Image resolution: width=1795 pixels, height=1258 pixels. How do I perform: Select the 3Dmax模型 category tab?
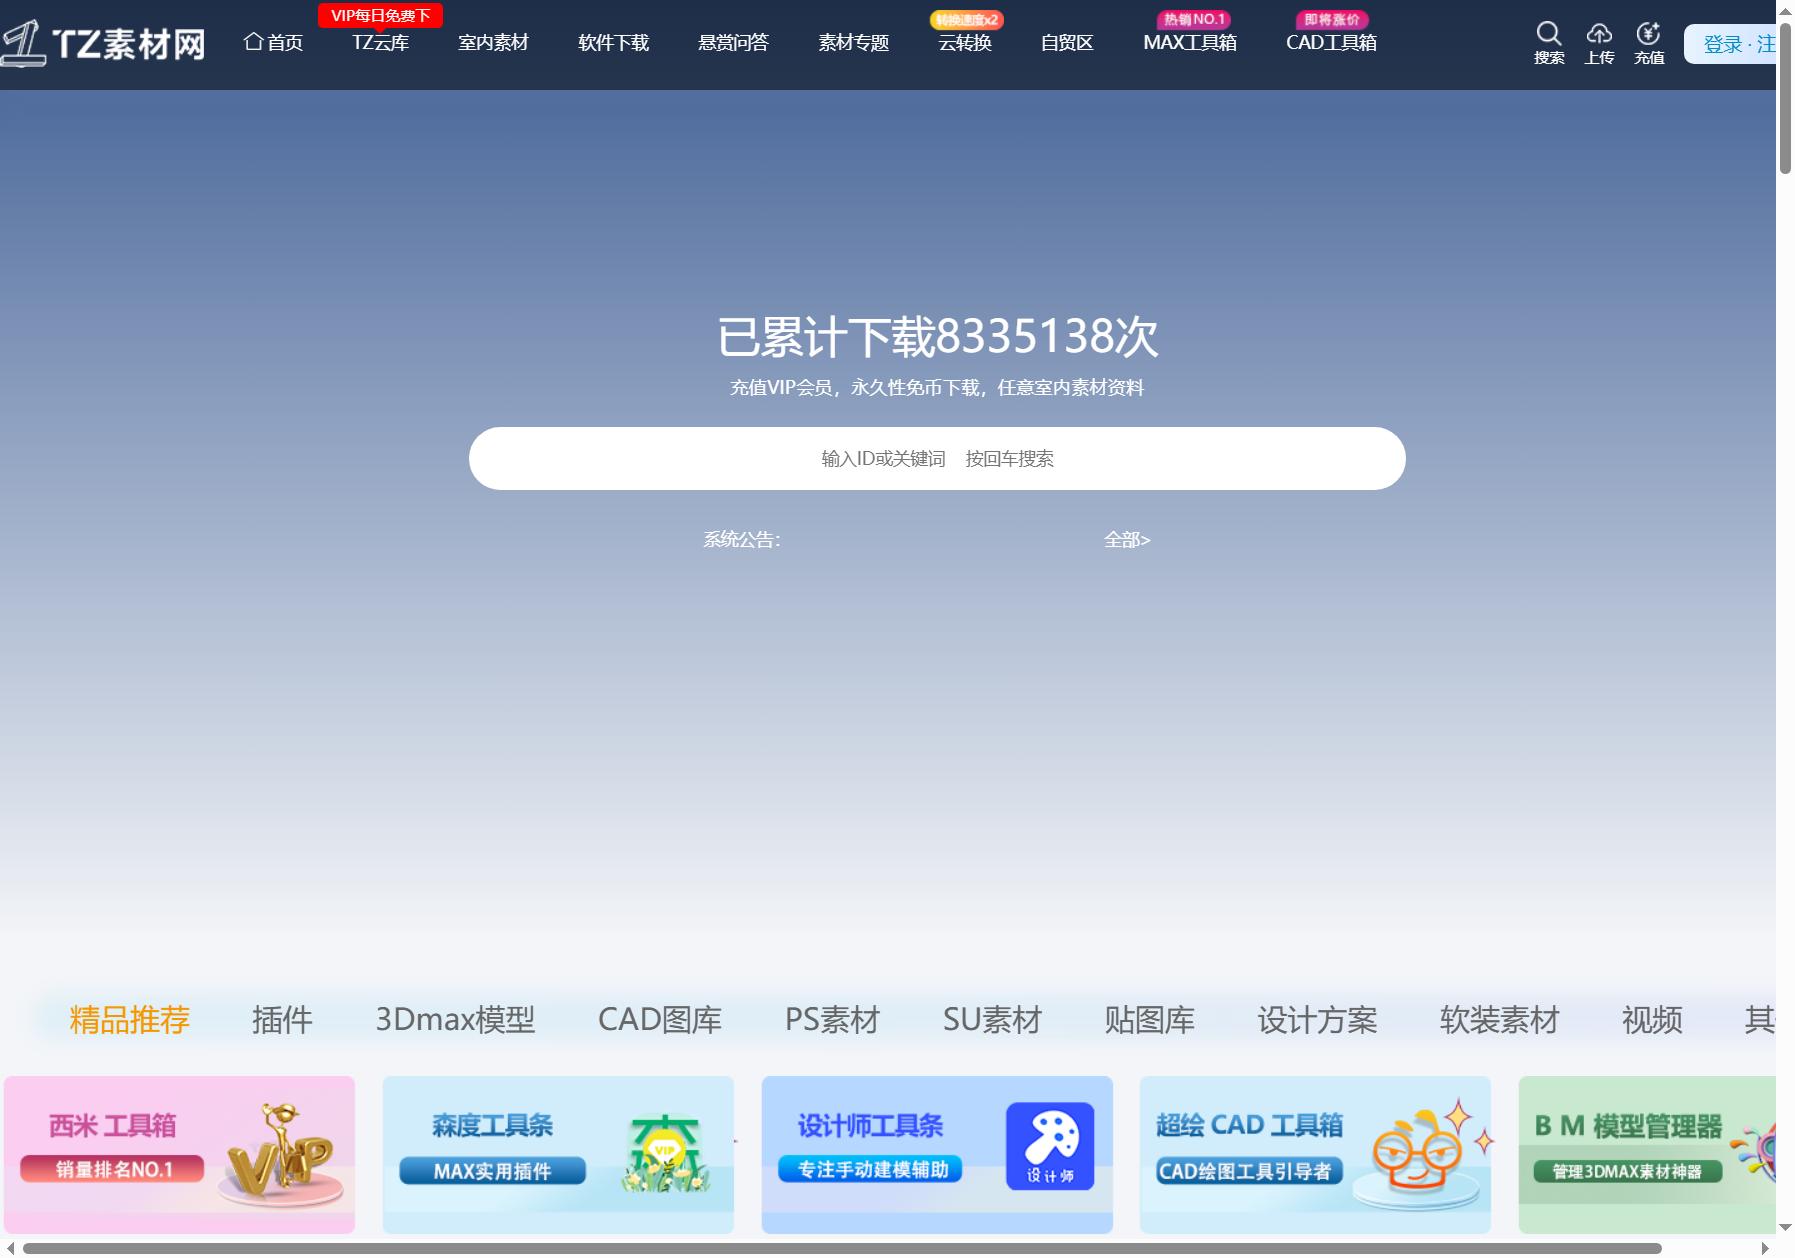click(x=455, y=1020)
